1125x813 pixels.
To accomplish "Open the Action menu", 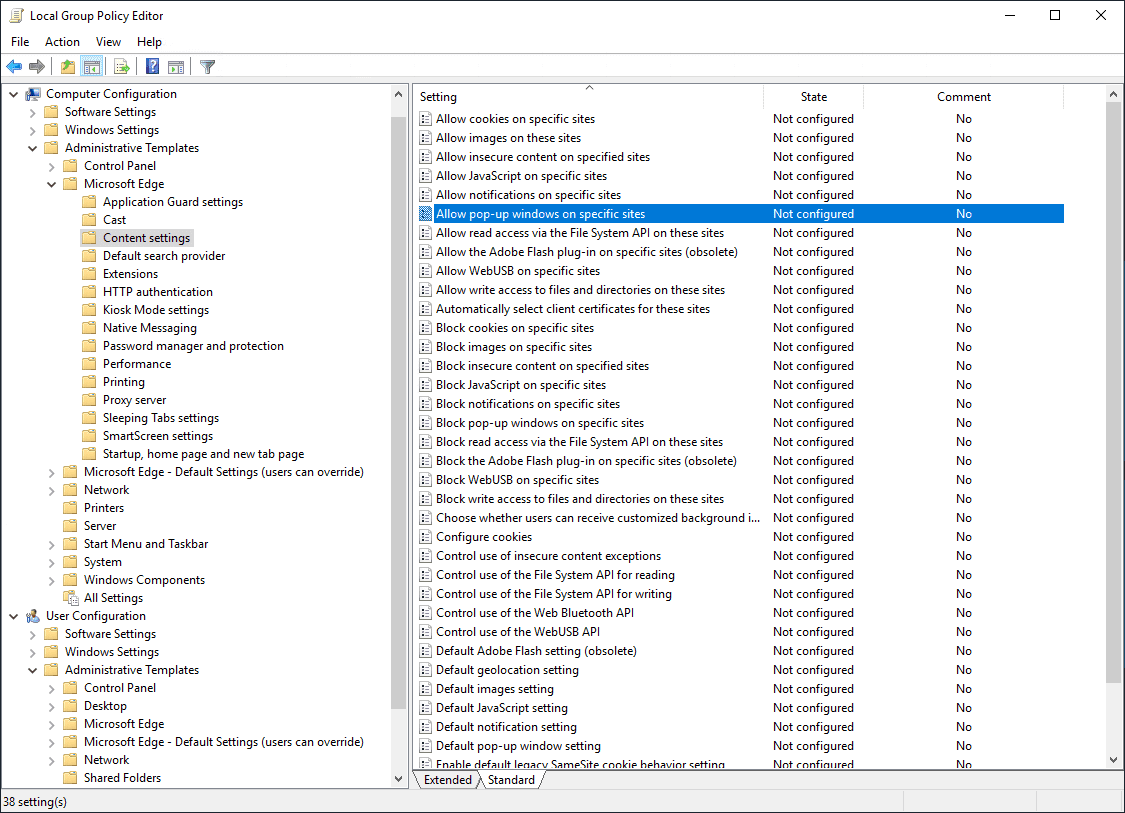I will coord(62,42).
